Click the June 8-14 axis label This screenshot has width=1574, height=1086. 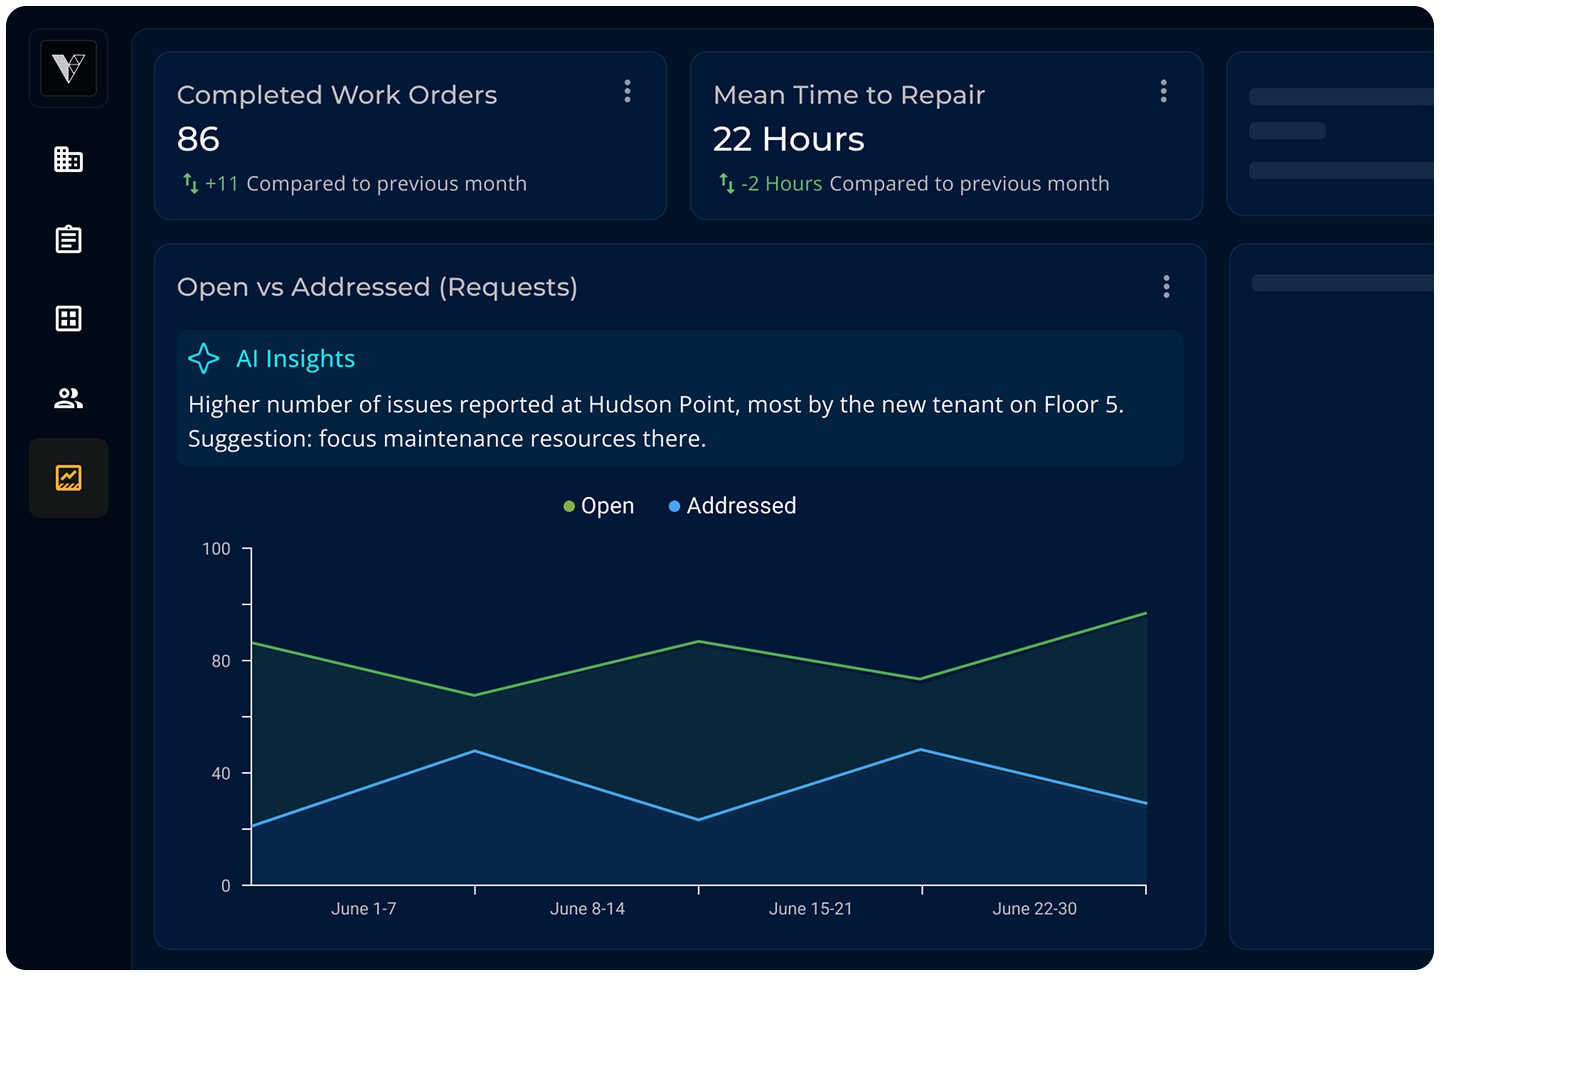pyautogui.click(x=587, y=909)
